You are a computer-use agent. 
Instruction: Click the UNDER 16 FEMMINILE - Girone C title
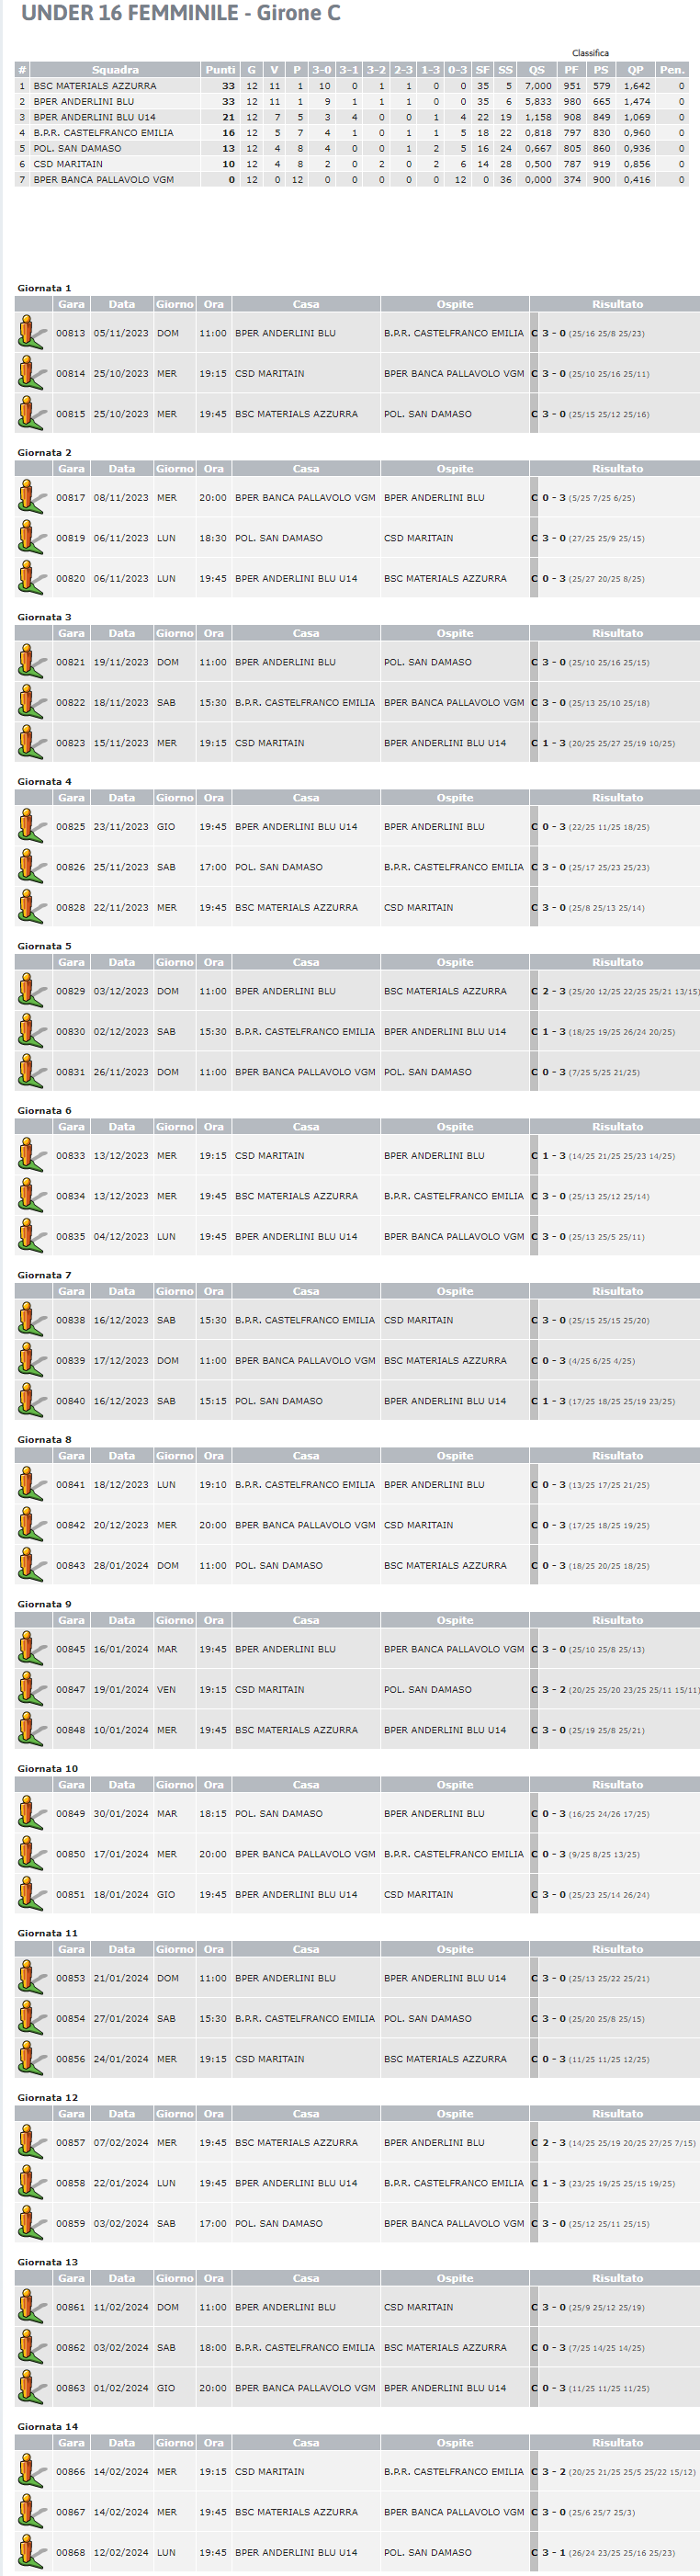pyautogui.click(x=181, y=13)
